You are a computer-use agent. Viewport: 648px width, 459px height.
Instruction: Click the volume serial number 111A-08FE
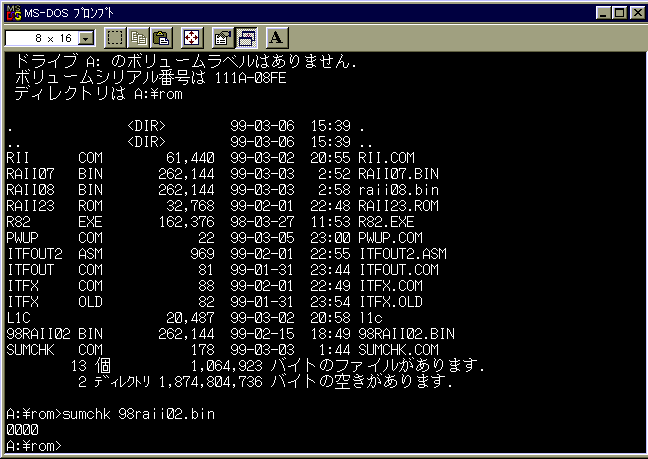coord(250,78)
